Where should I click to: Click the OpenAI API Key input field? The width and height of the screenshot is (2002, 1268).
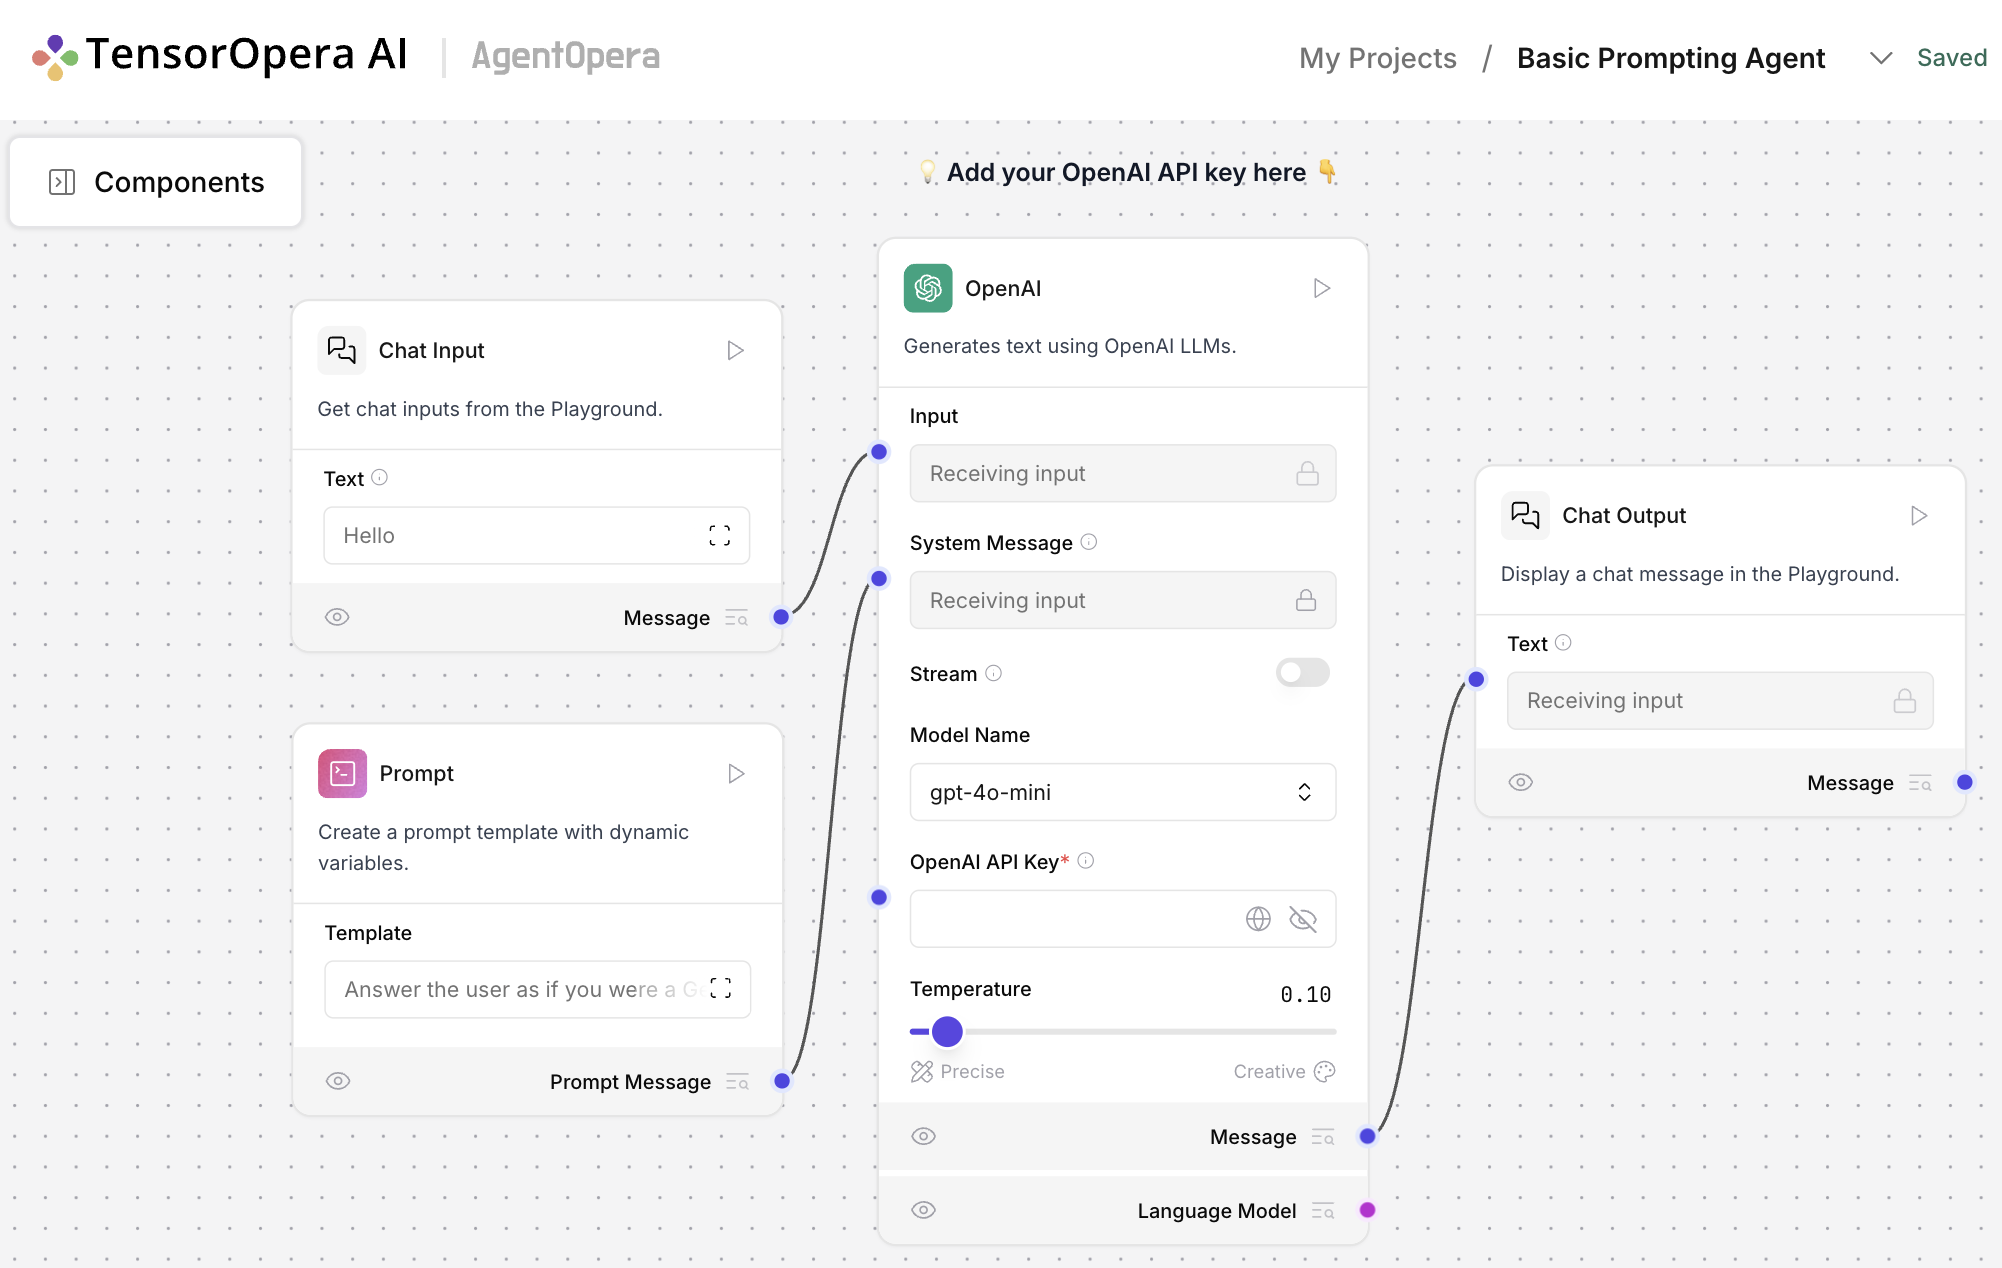coord(1122,919)
